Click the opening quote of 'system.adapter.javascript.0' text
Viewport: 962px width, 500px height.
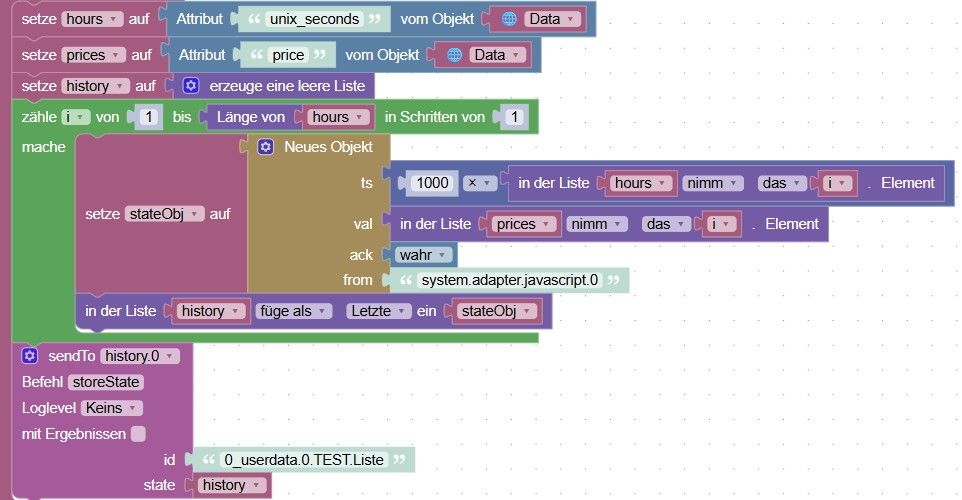[x=406, y=280]
